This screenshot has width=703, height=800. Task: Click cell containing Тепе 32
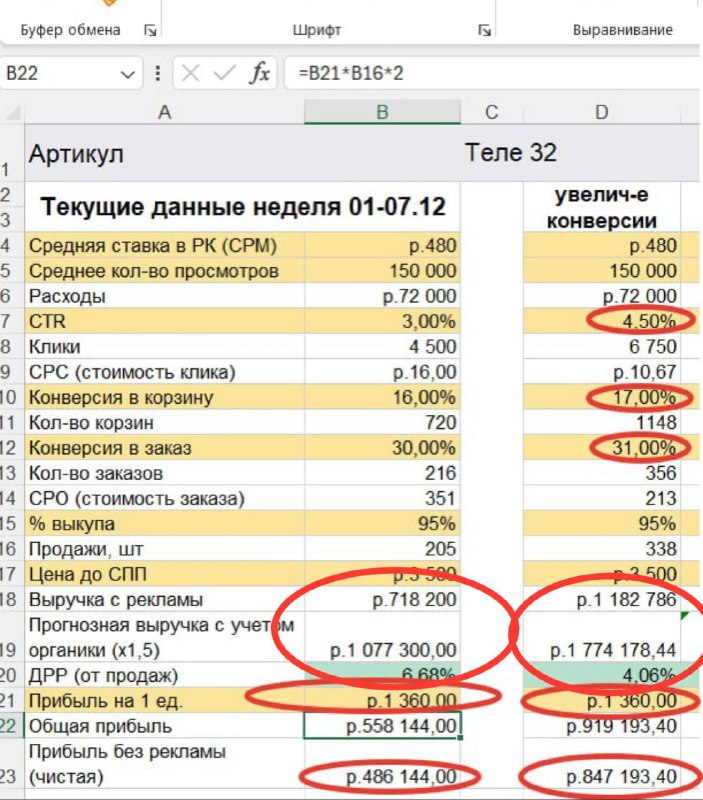tap(510, 154)
